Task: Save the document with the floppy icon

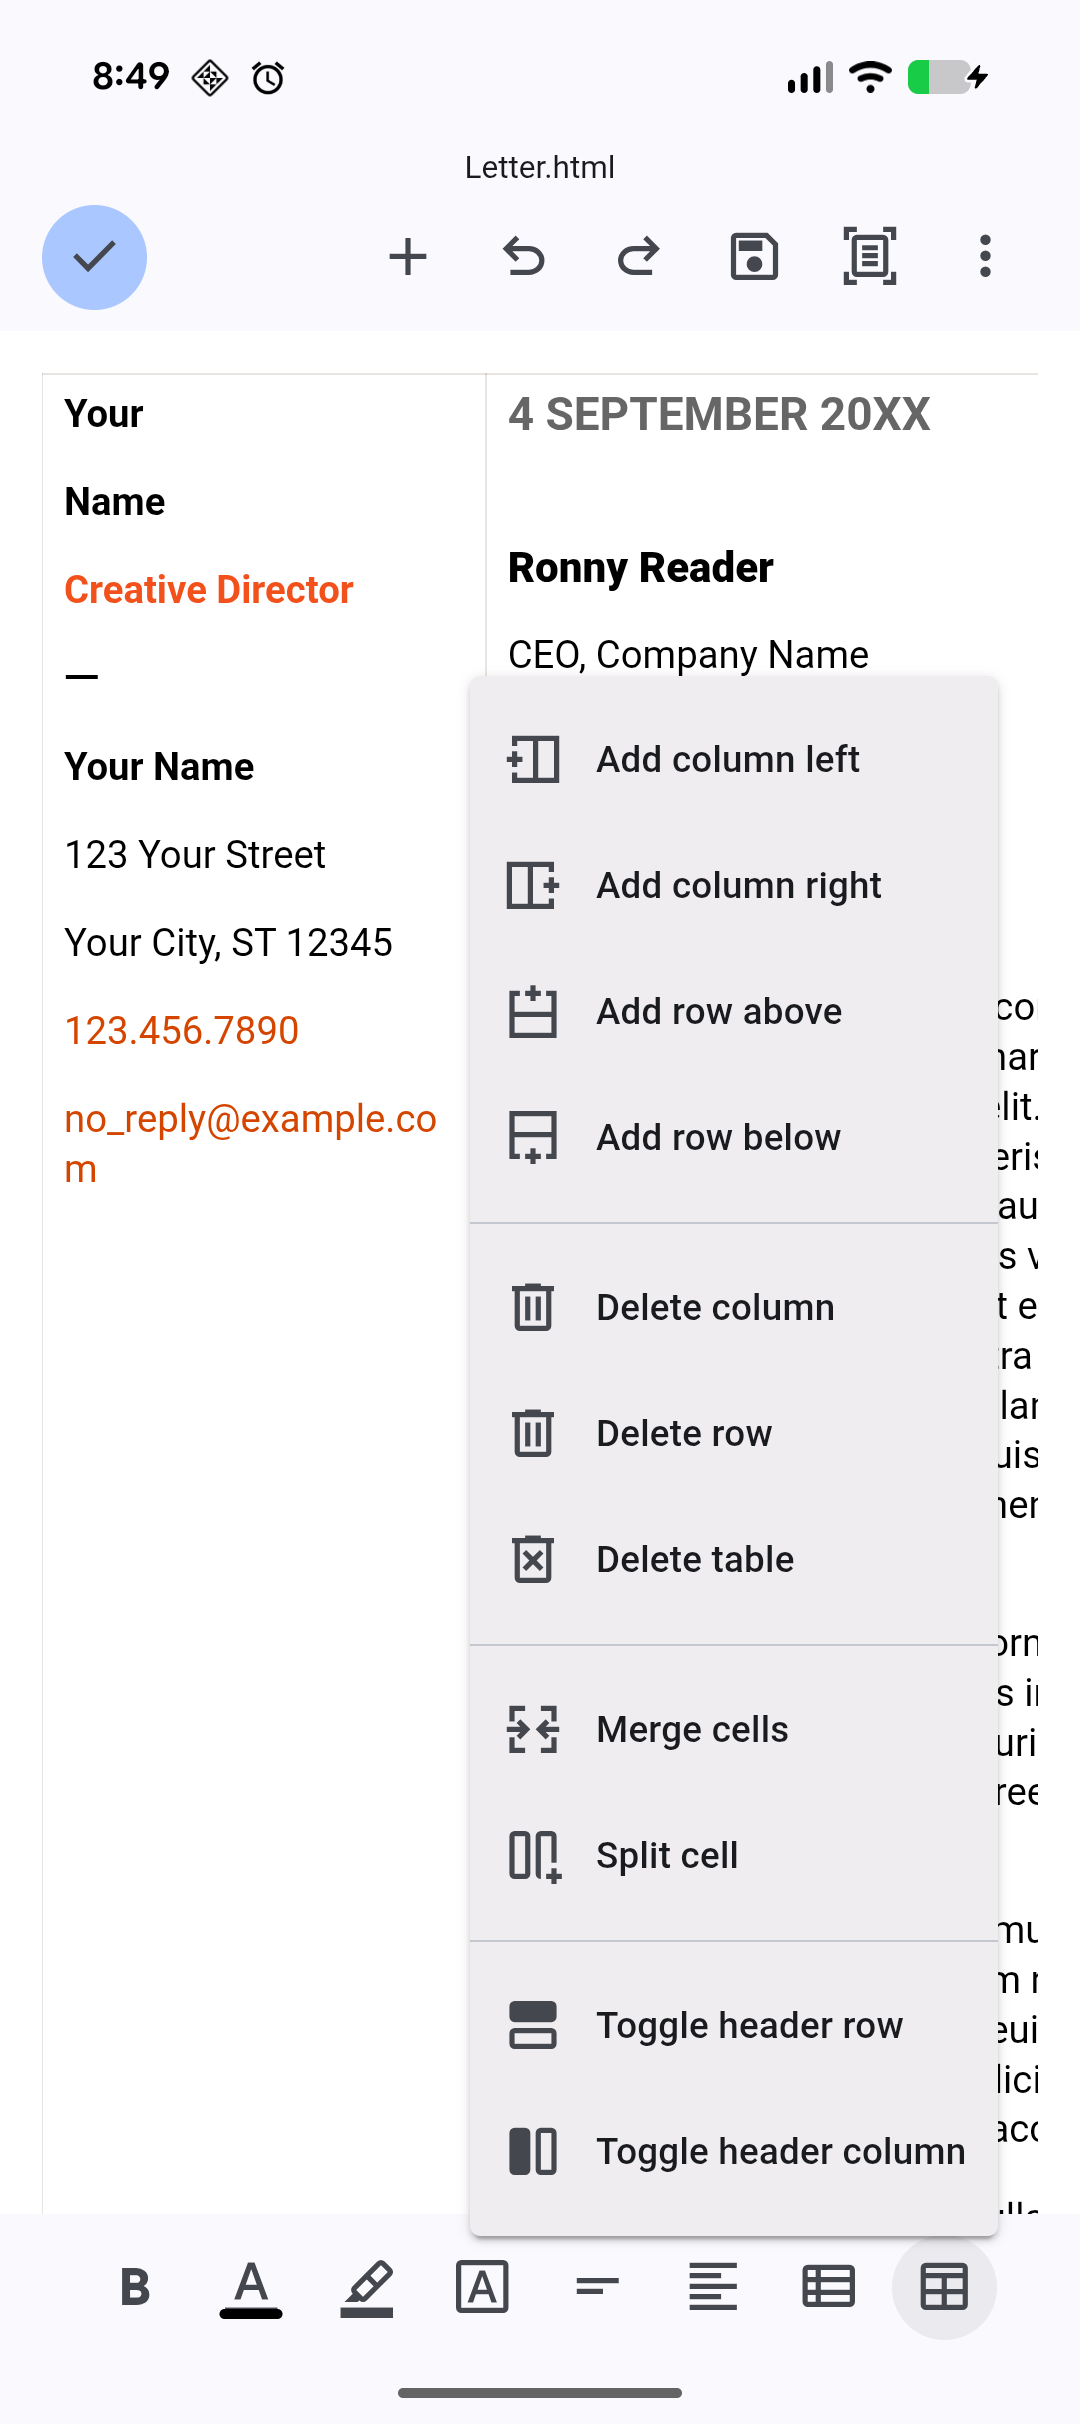Action: coord(754,257)
